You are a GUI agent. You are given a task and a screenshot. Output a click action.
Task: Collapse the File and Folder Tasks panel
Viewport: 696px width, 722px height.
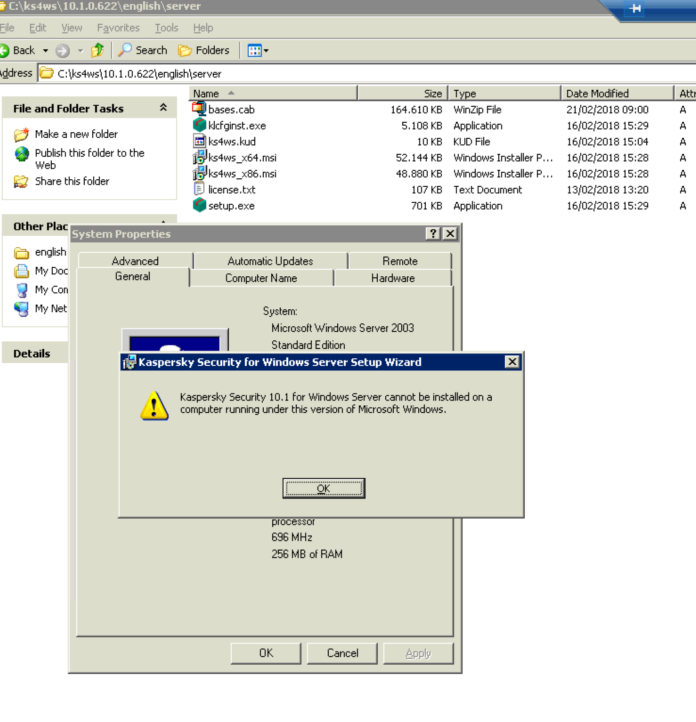point(163,108)
